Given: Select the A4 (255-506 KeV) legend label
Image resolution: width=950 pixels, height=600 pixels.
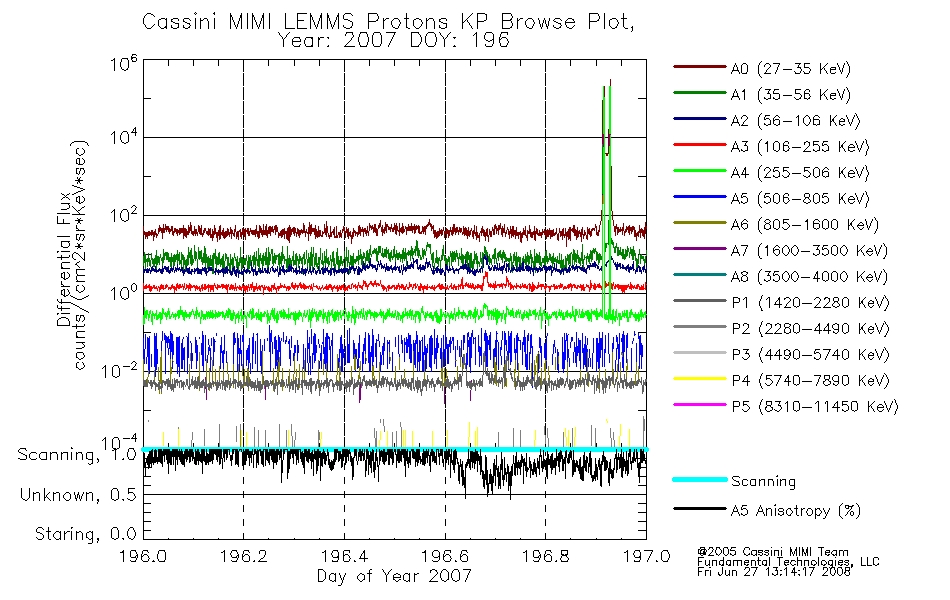Looking at the screenshot, I should [x=800, y=173].
